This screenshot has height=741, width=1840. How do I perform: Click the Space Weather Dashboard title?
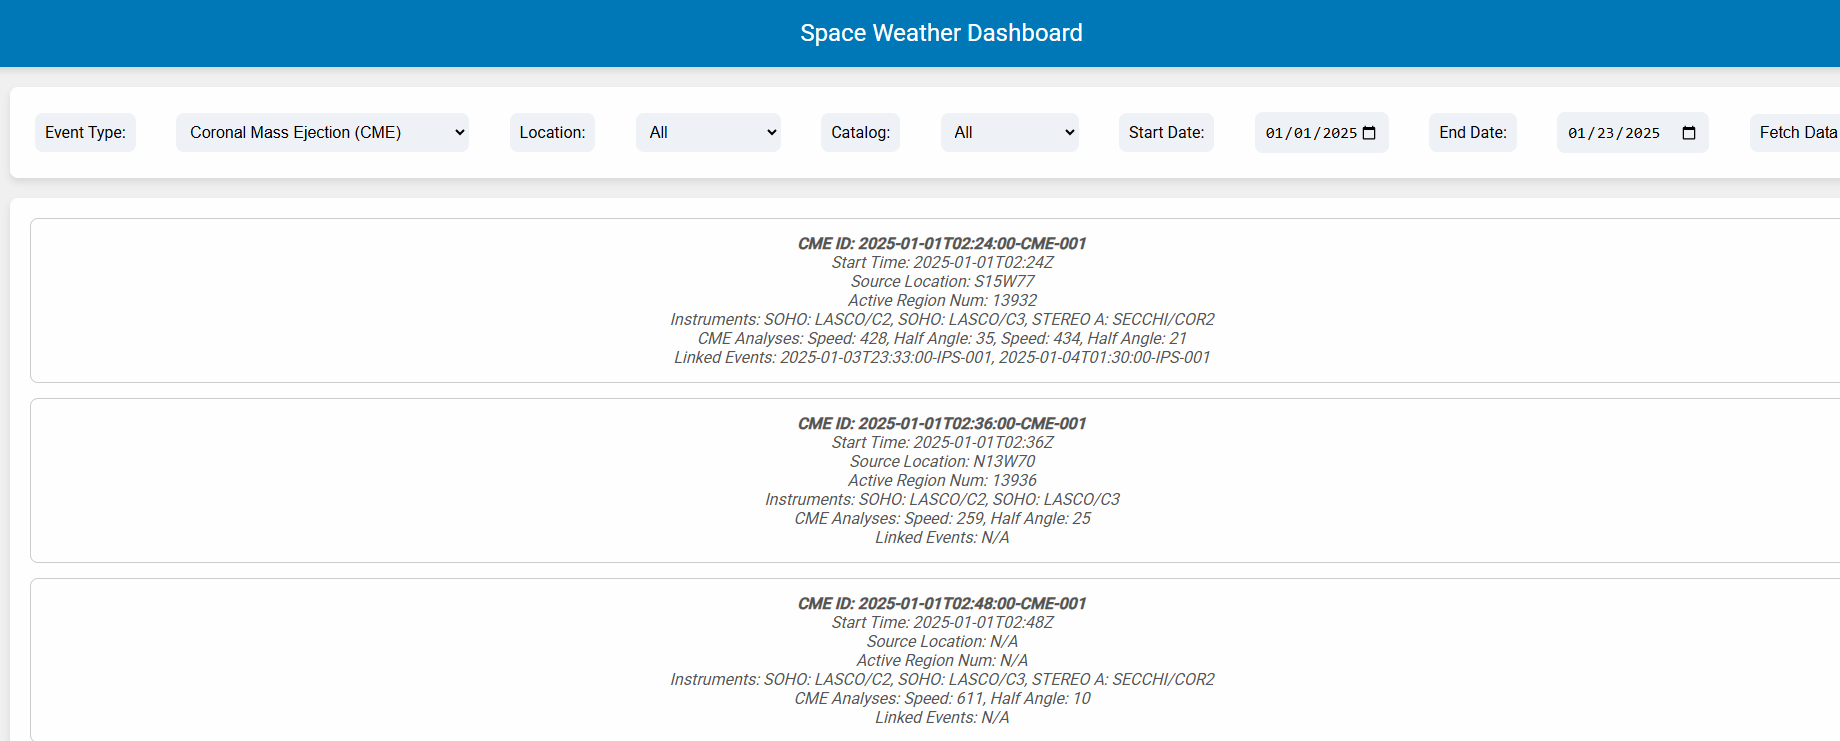tap(941, 33)
